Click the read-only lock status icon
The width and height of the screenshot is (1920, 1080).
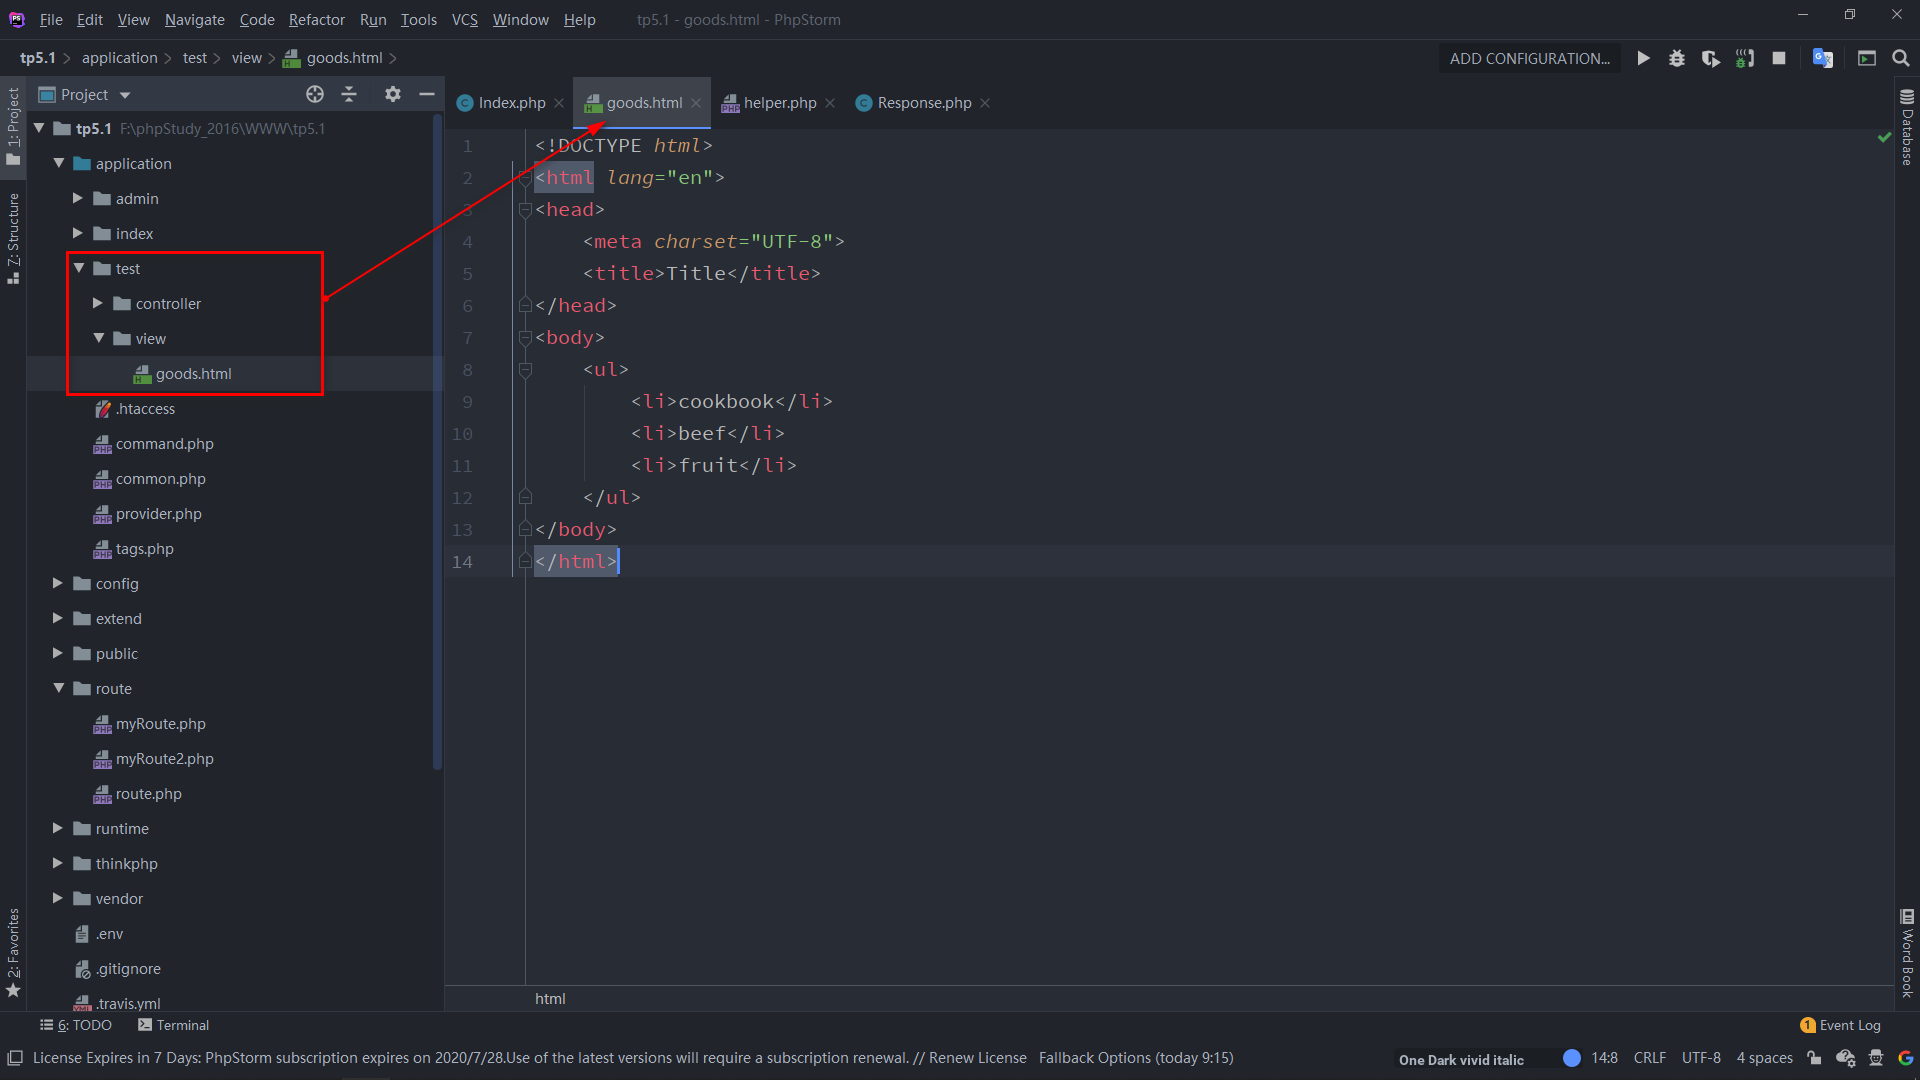pyautogui.click(x=1814, y=1058)
